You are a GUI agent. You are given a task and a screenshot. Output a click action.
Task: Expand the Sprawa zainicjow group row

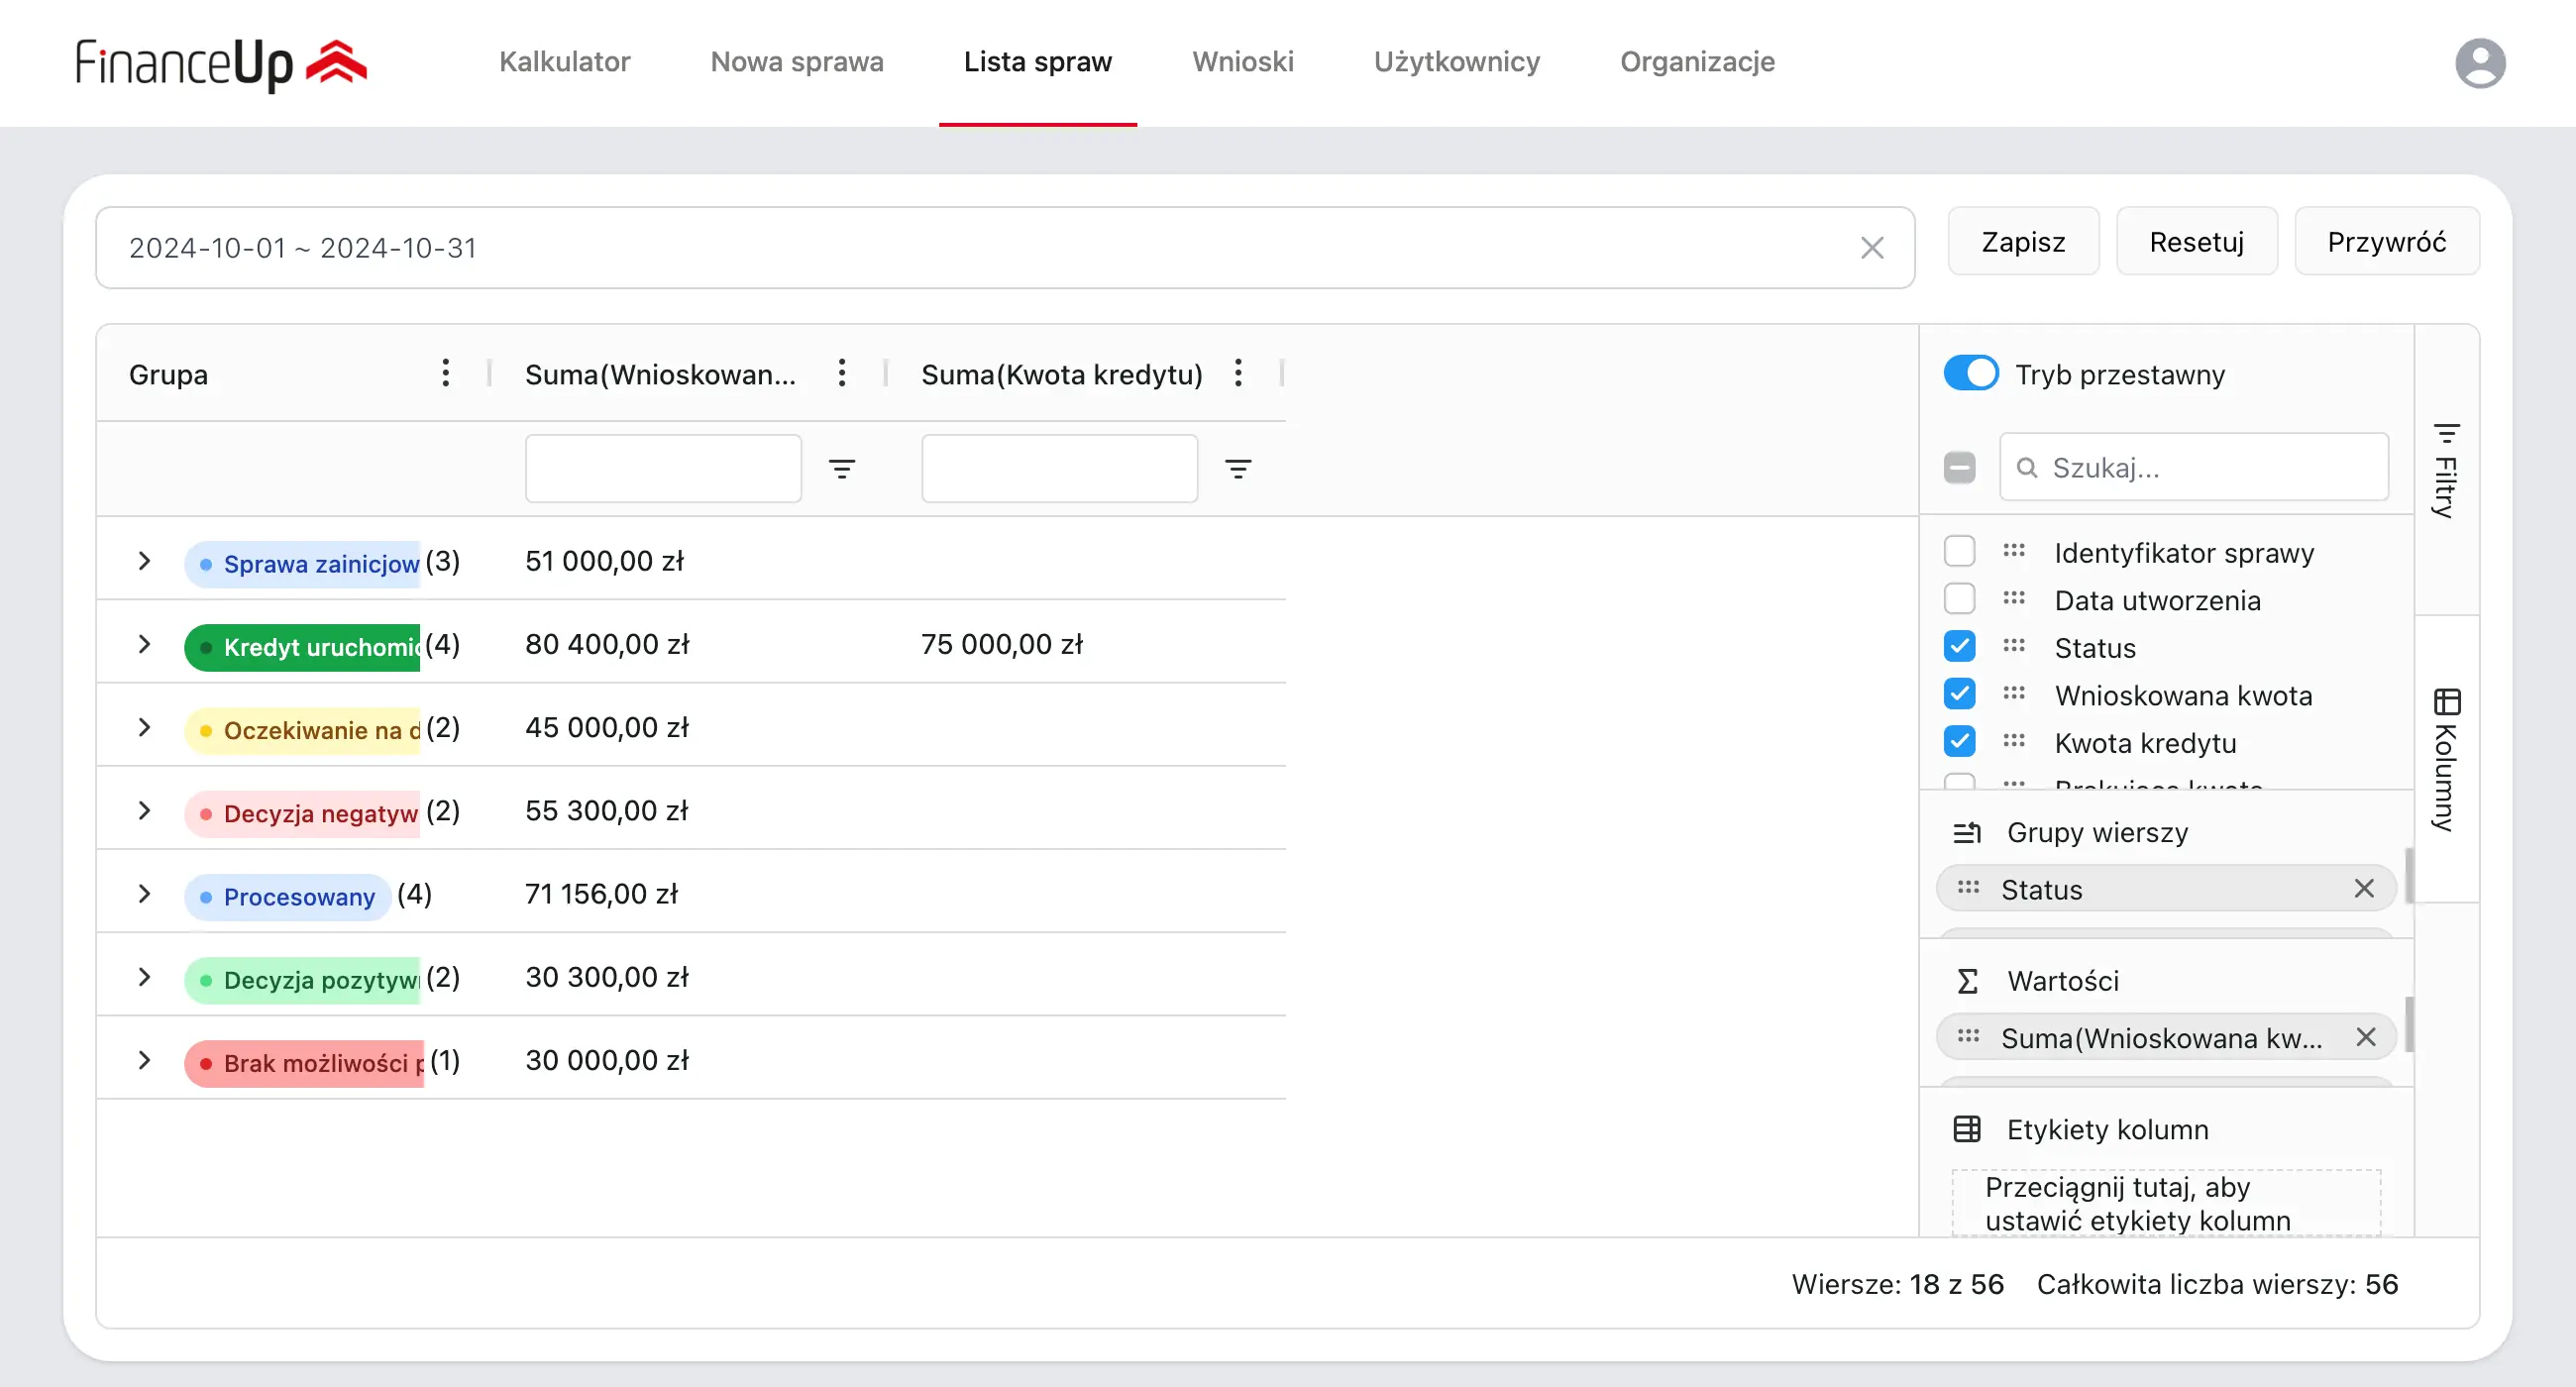coord(144,561)
